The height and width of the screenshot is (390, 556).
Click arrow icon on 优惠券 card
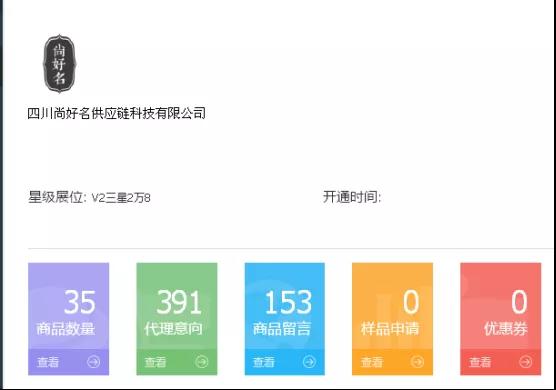coord(526,362)
